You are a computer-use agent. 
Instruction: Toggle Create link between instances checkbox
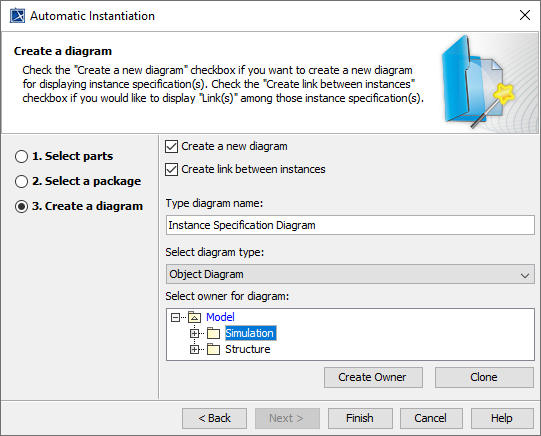pyautogui.click(x=171, y=169)
